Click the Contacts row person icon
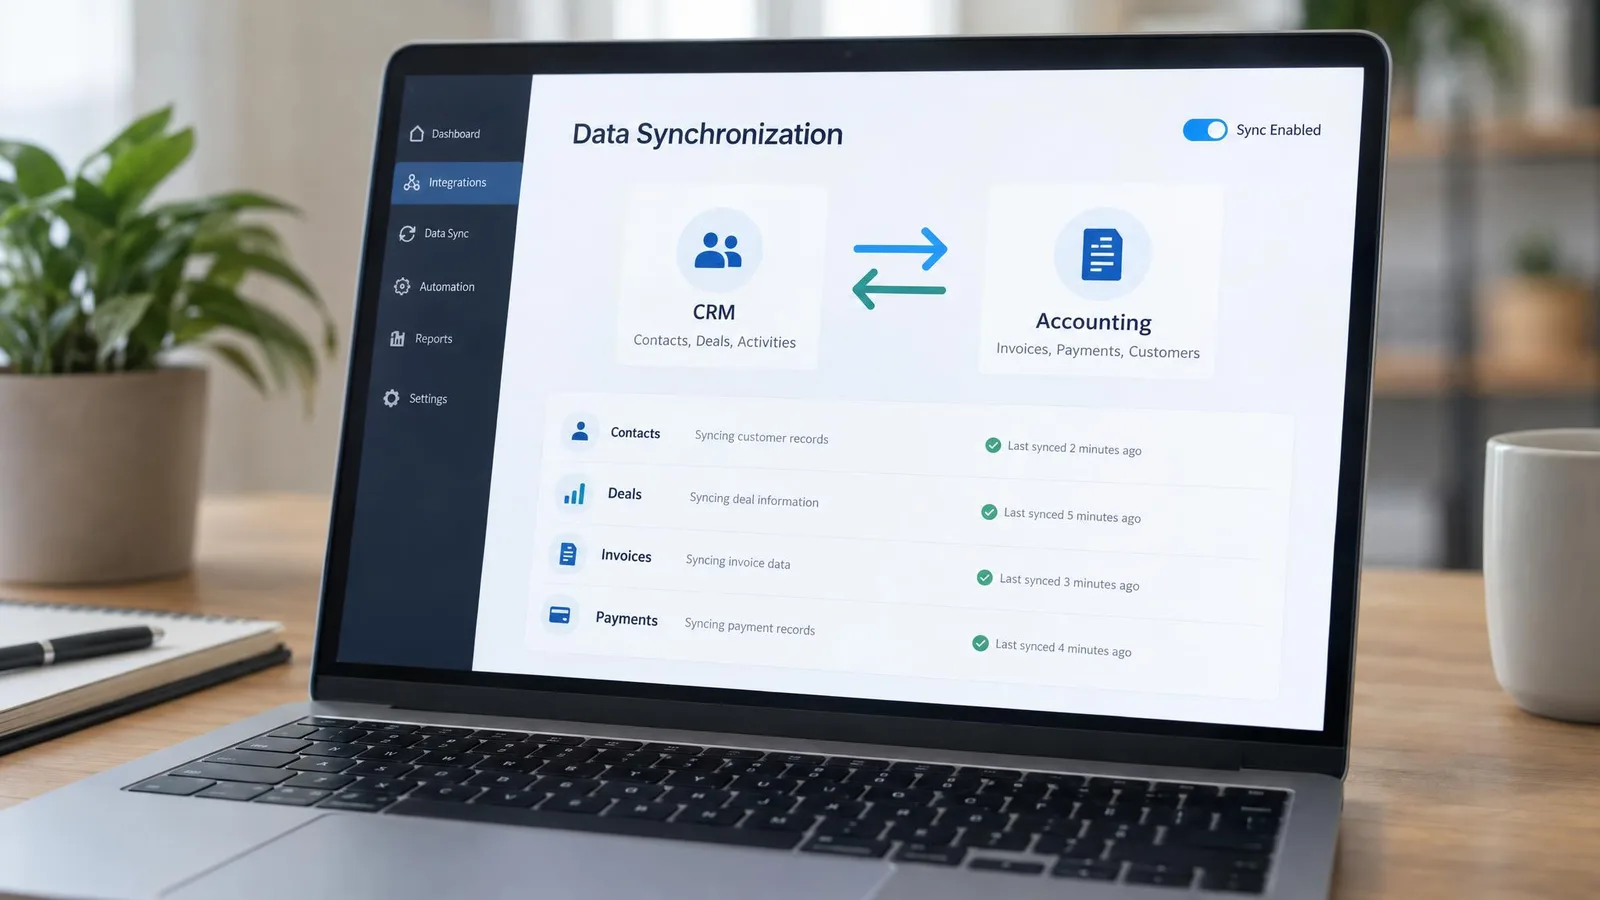This screenshot has width=1600, height=900. 580,431
